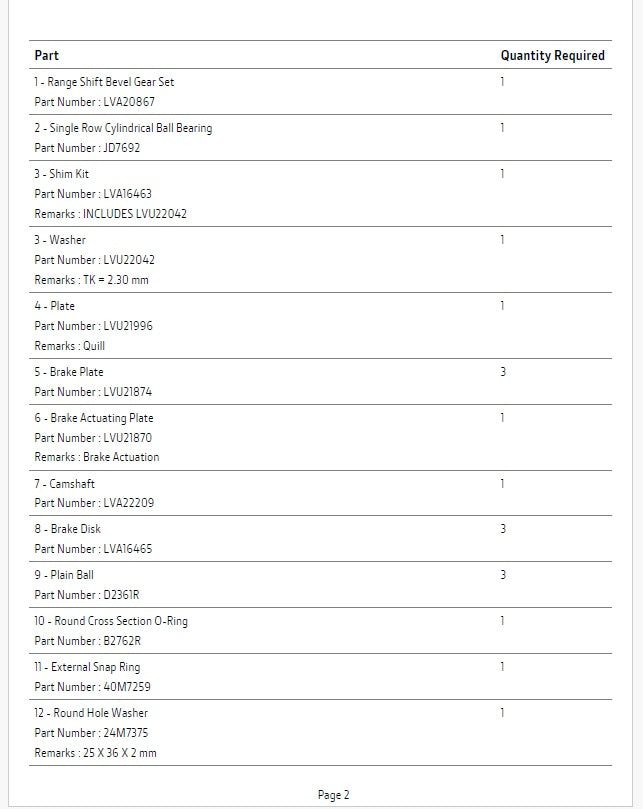Select the Brake Plate entry
The width and height of the screenshot is (643, 809).
point(69,372)
